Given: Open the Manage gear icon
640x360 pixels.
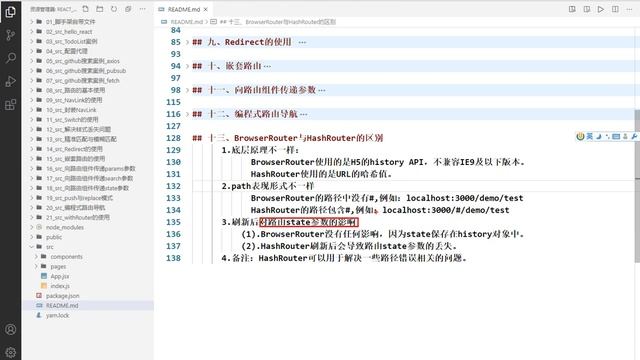Looking at the screenshot, I should coord(11,352).
